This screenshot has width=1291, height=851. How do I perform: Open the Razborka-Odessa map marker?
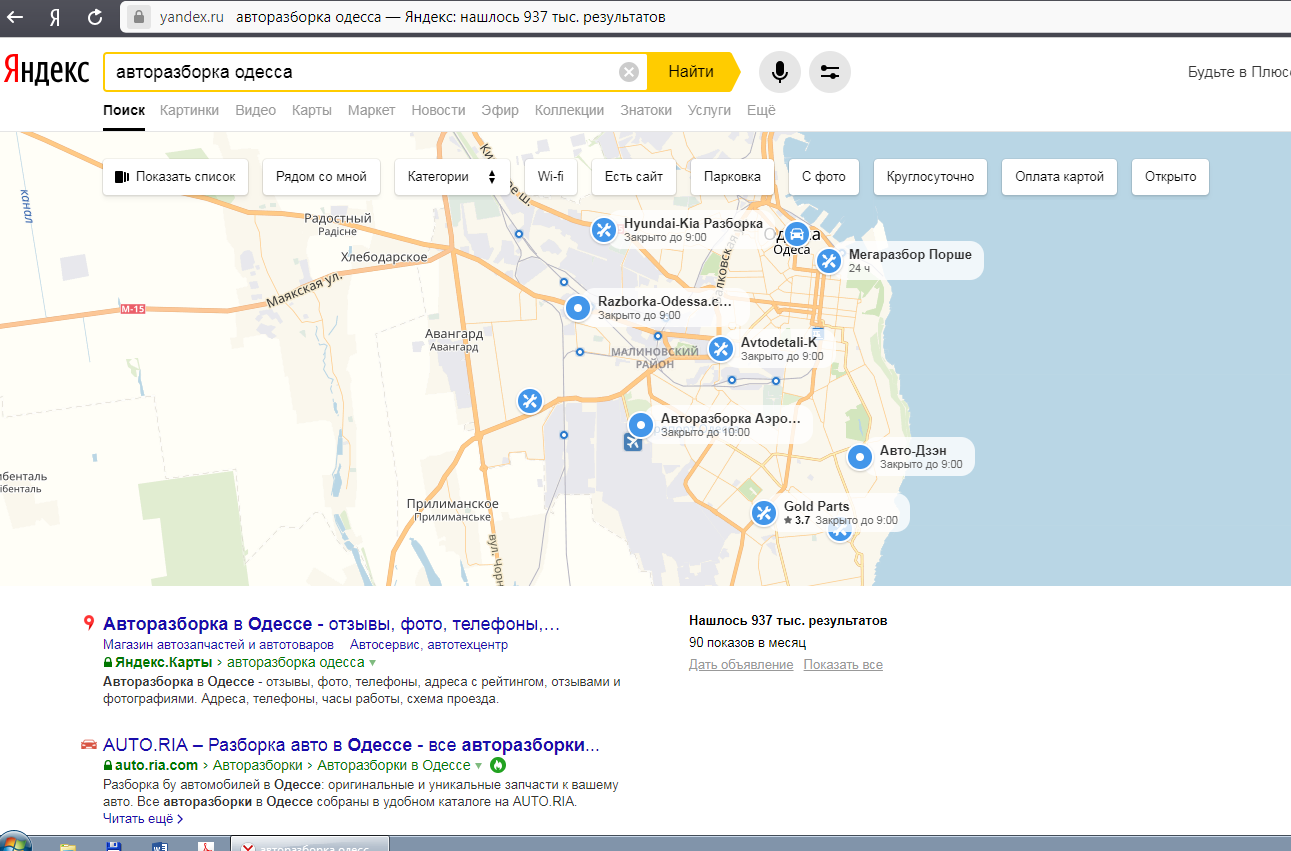tap(578, 307)
